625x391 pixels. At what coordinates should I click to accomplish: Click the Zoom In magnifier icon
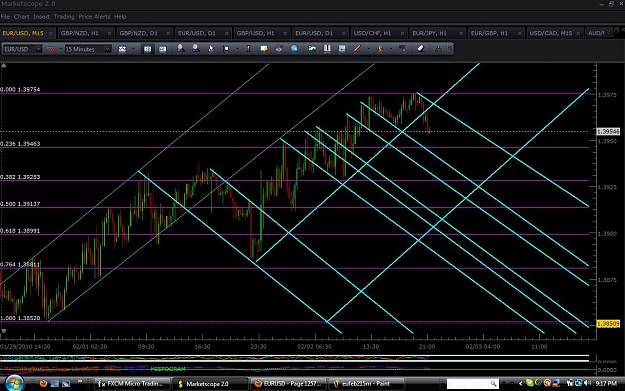(181, 49)
